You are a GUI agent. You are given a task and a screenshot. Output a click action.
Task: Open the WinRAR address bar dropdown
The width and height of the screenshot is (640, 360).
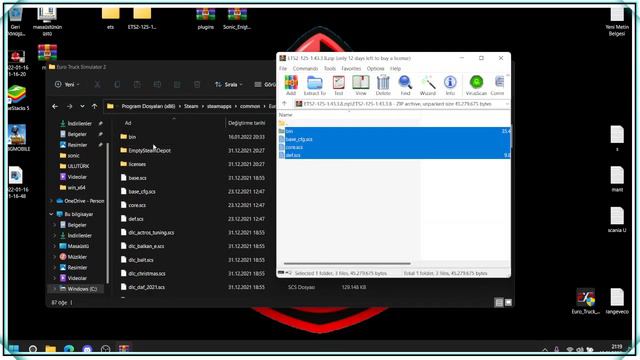click(x=507, y=104)
